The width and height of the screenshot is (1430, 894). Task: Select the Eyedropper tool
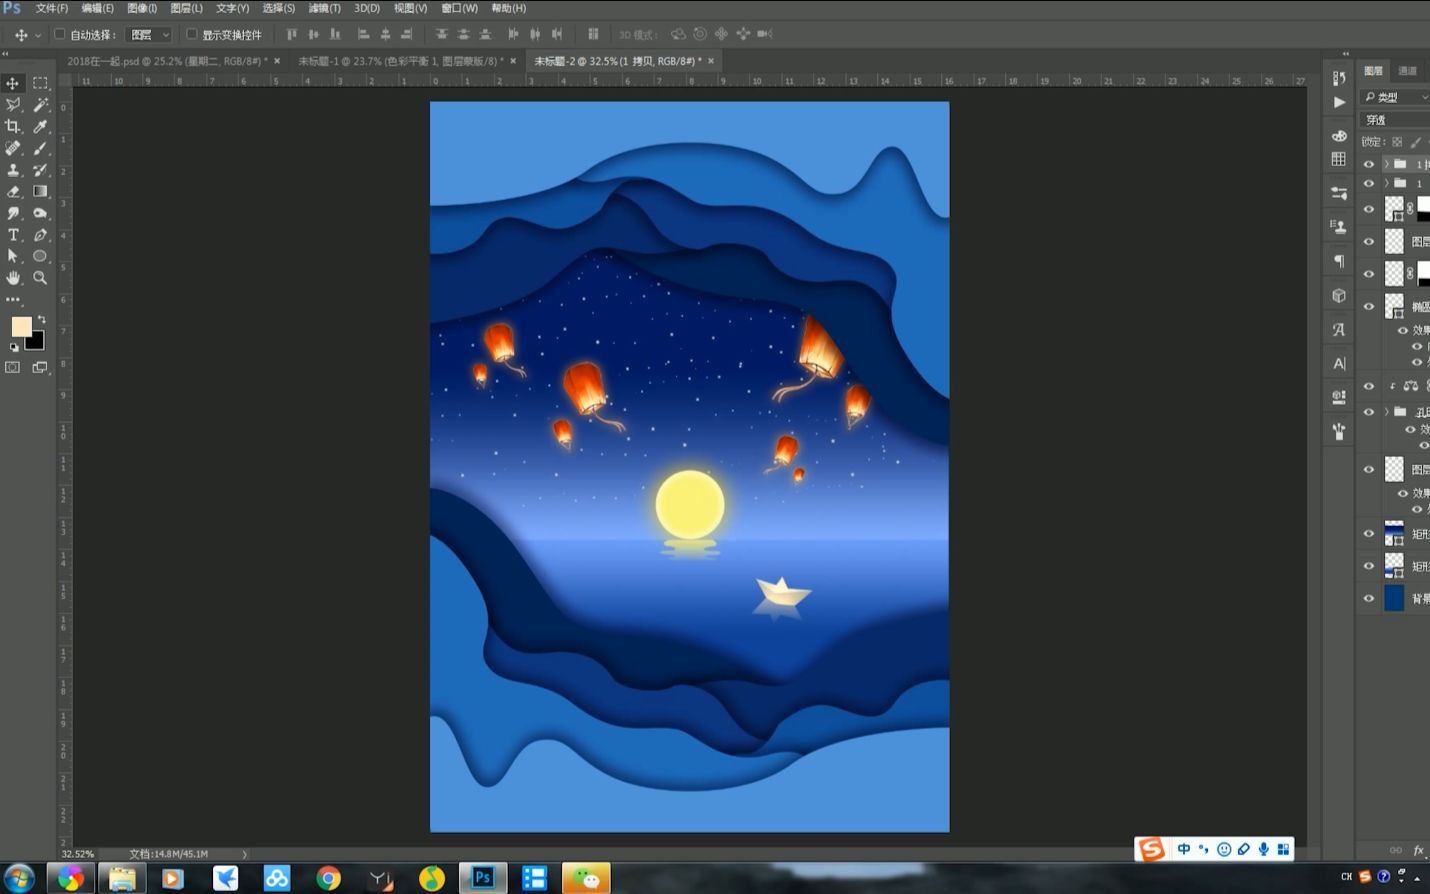(40, 127)
